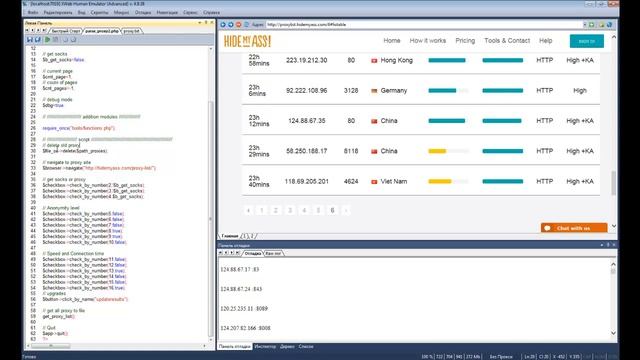This screenshot has height=360, width=640.
Task: Click the teal sign in button
Action: [x=587, y=41]
